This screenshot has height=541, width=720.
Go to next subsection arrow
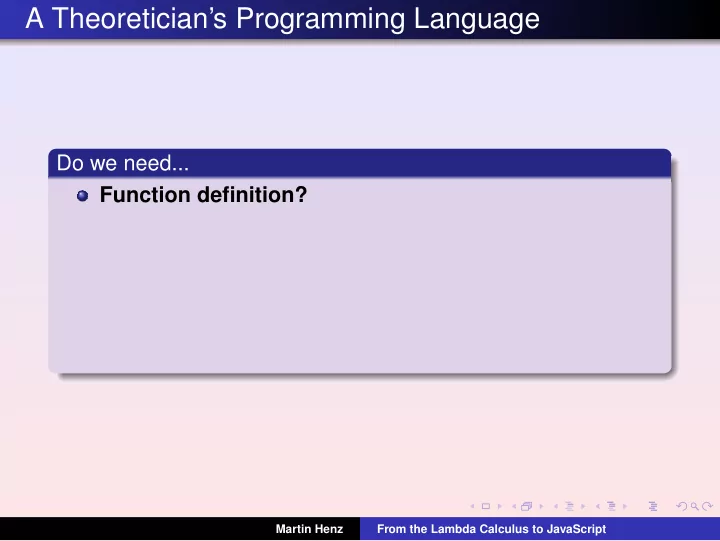tap(583, 506)
